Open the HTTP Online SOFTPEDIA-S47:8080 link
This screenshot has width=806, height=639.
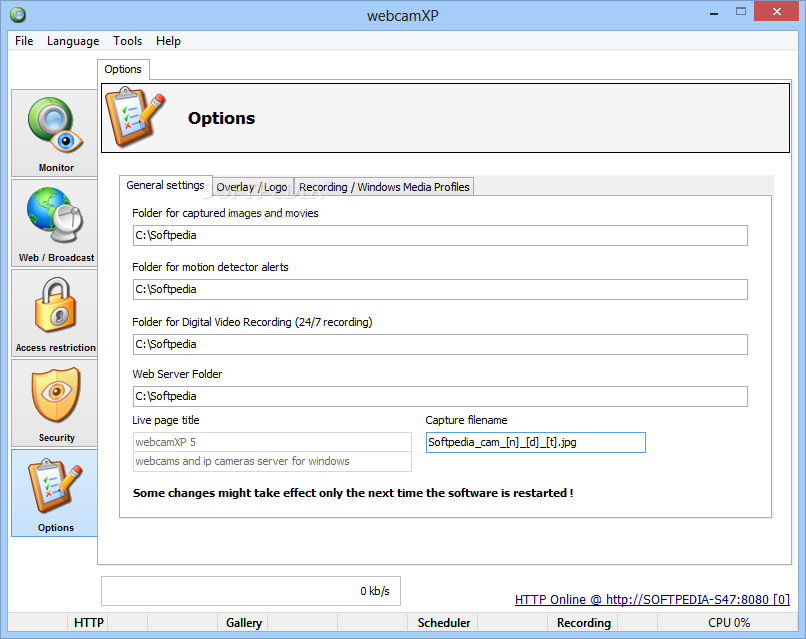coord(652,599)
